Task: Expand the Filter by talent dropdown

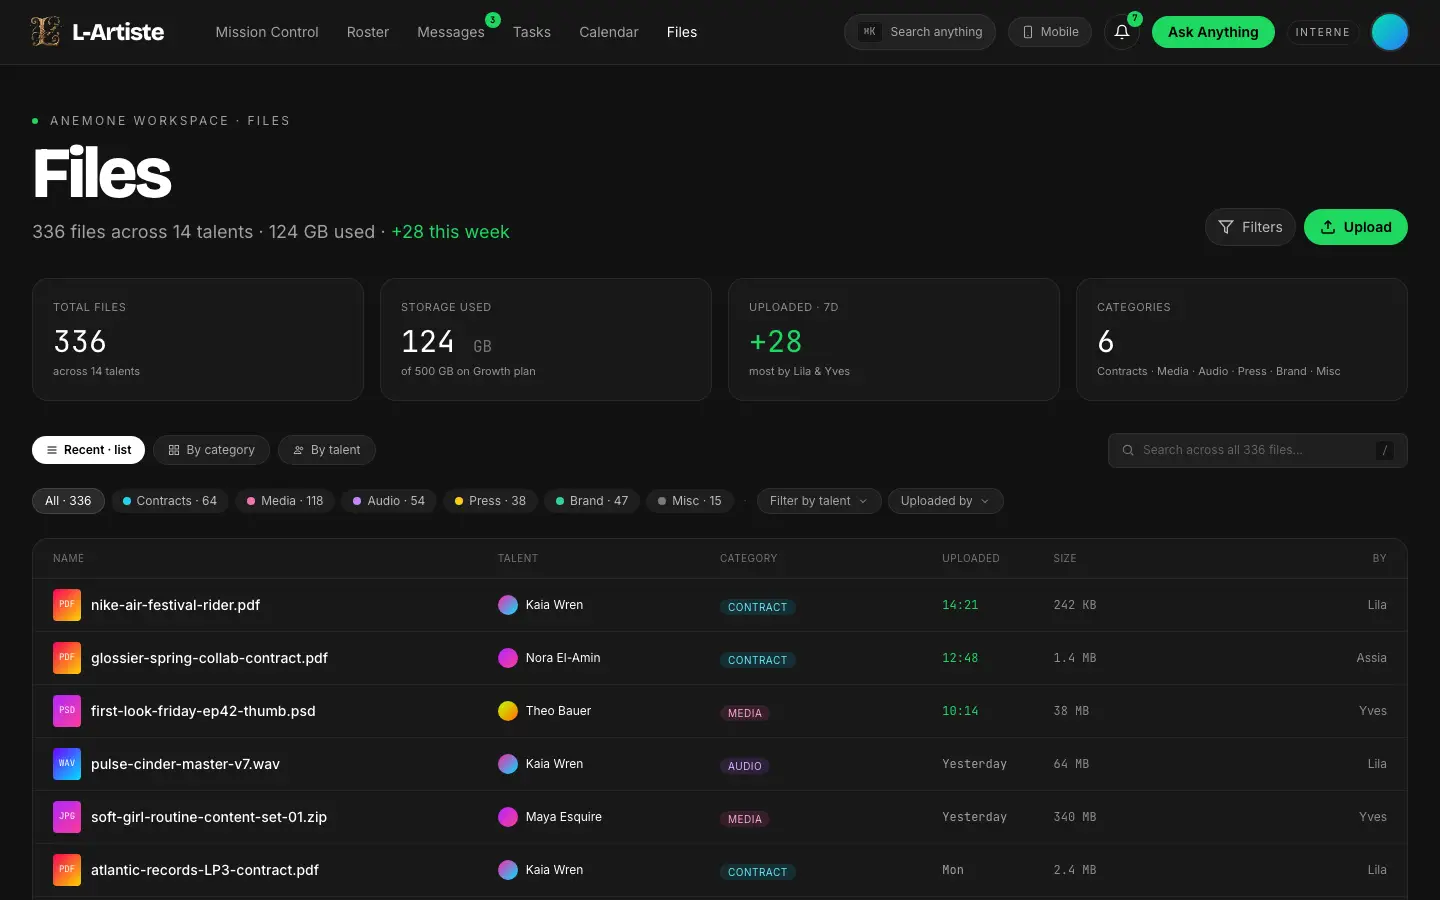Action: pyautogui.click(x=819, y=501)
